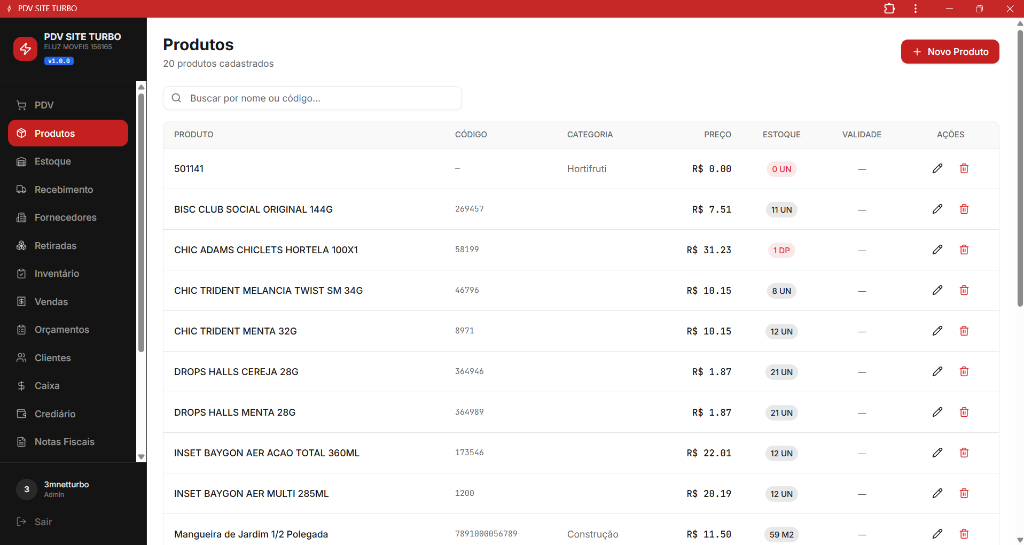
Task: Click the user avatar with number 3
Action: (26, 489)
